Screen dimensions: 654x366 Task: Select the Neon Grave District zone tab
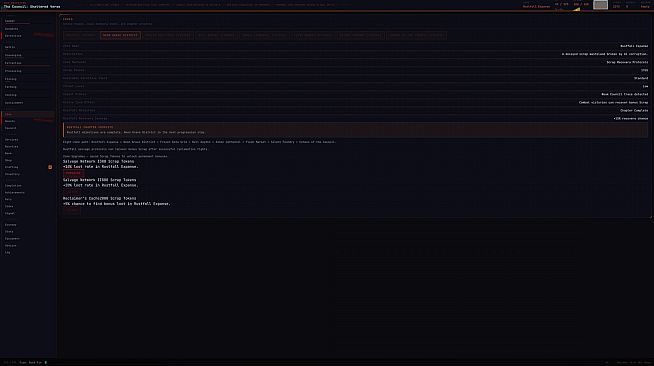click(120, 35)
